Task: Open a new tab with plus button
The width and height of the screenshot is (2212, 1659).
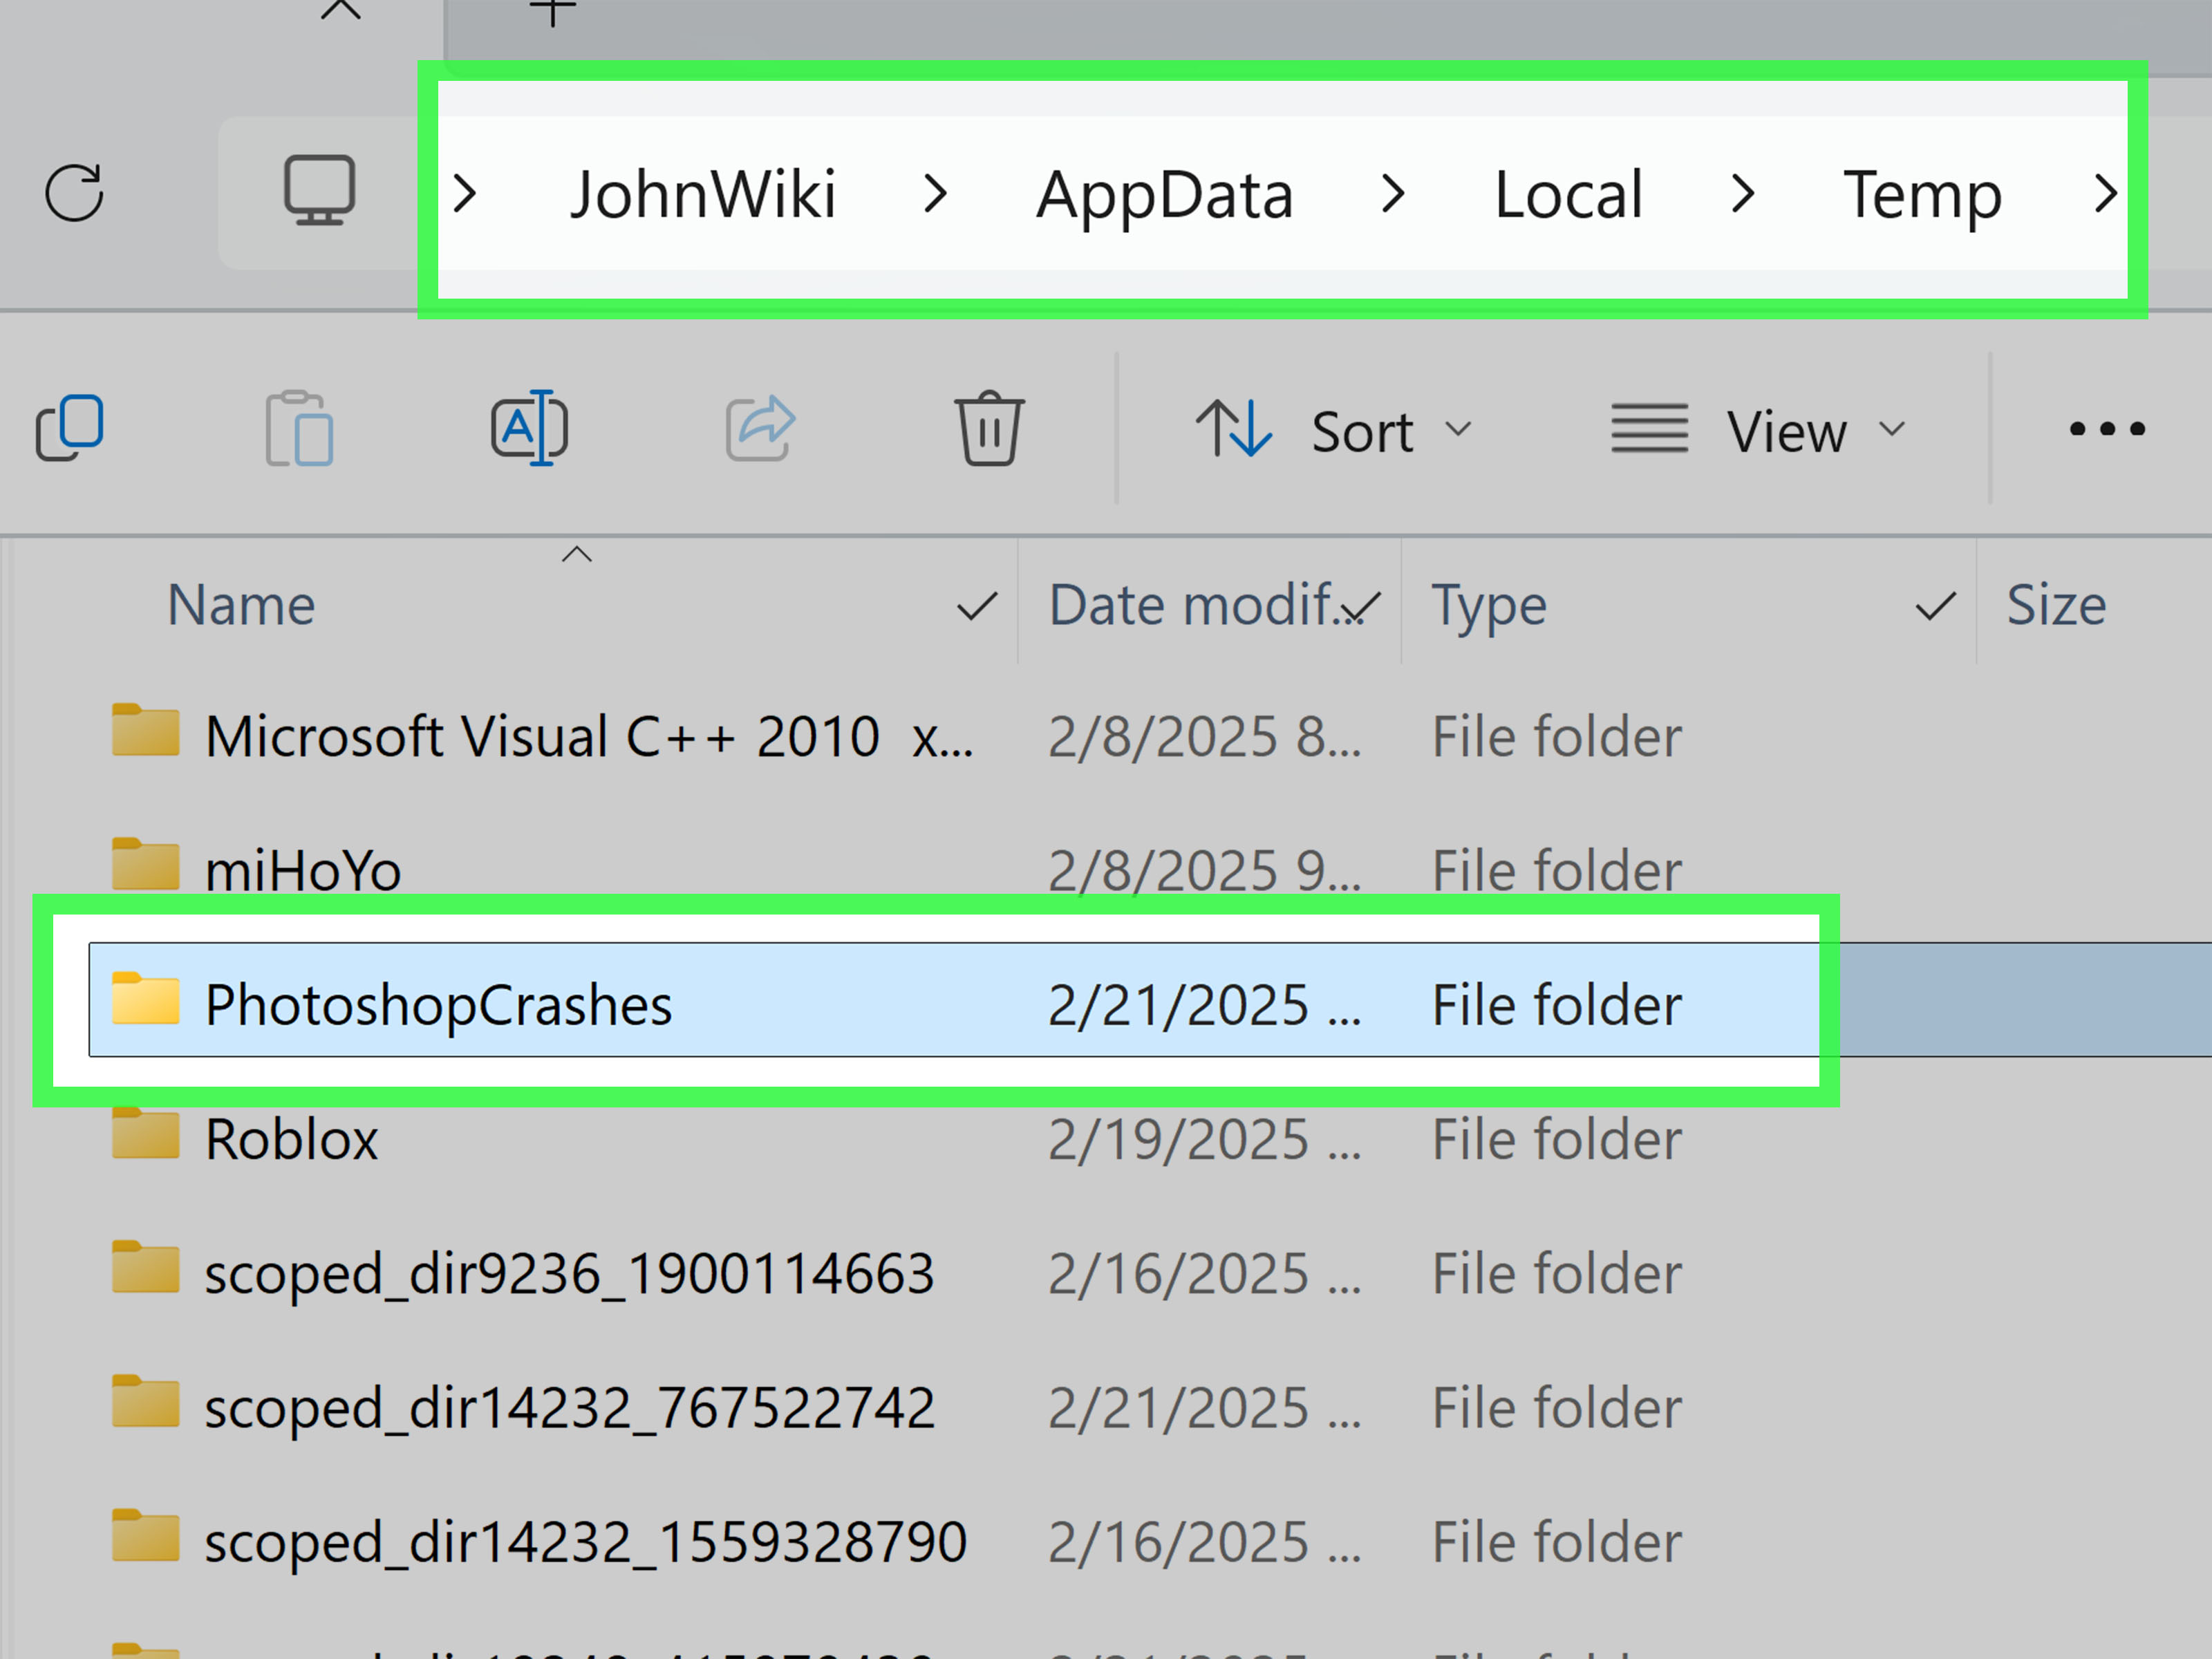Action: 552,12
